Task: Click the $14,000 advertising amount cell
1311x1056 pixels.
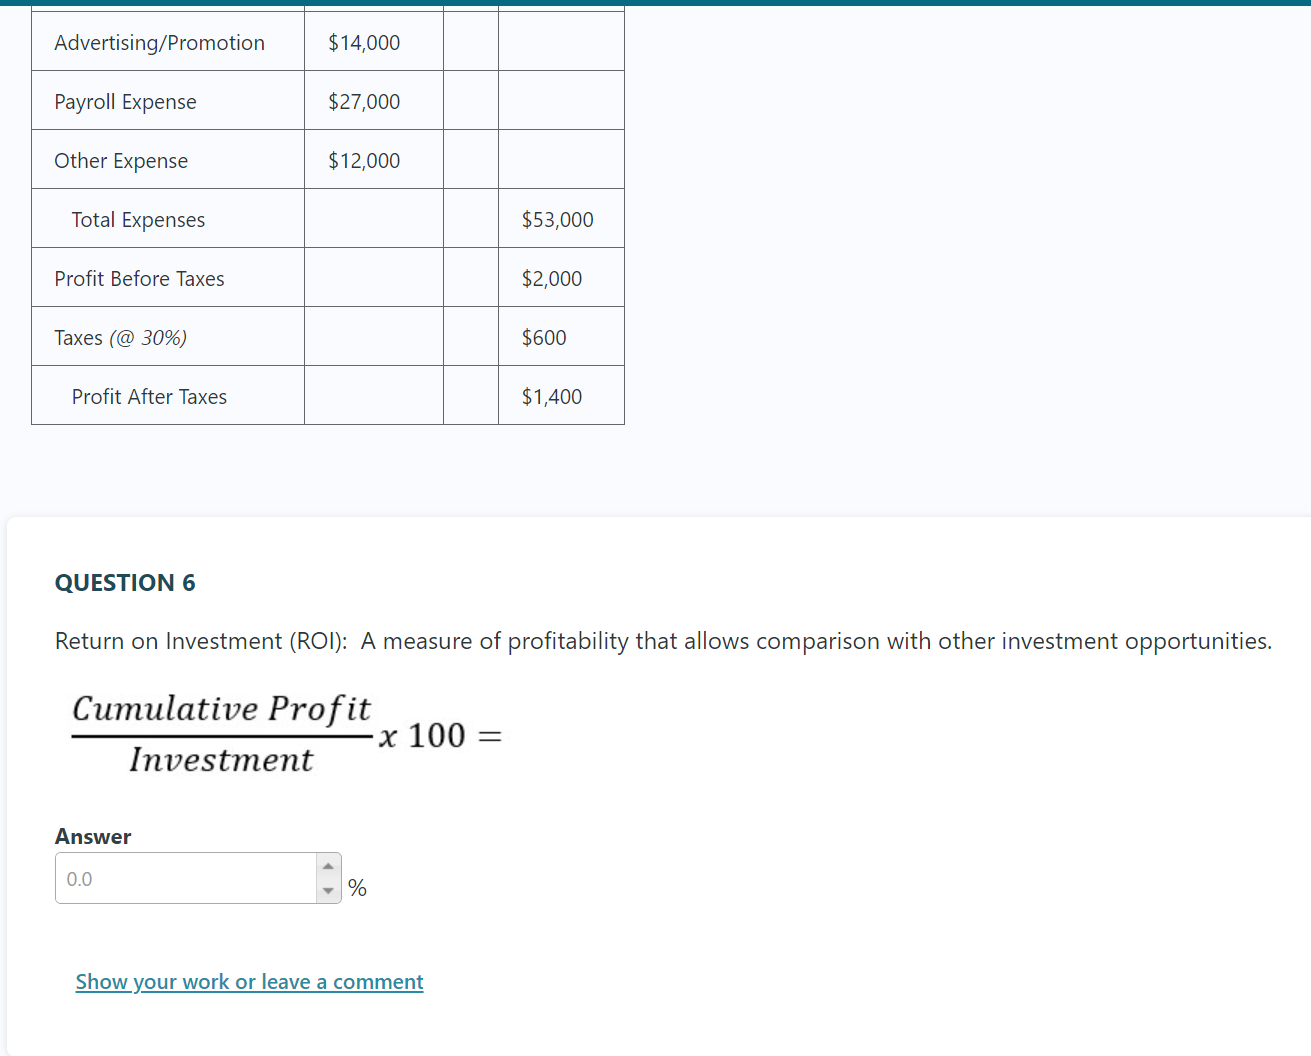Action: point(364,42)
